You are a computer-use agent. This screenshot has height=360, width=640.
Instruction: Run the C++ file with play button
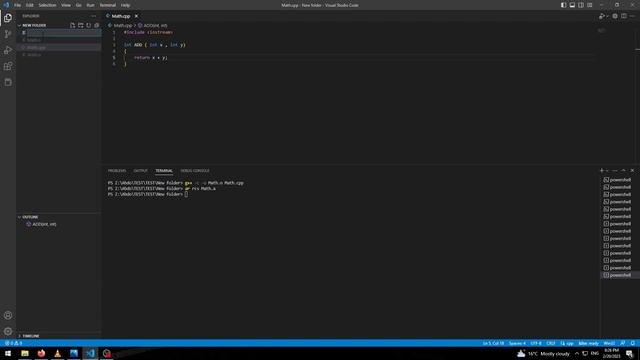[x=601, y=16]
